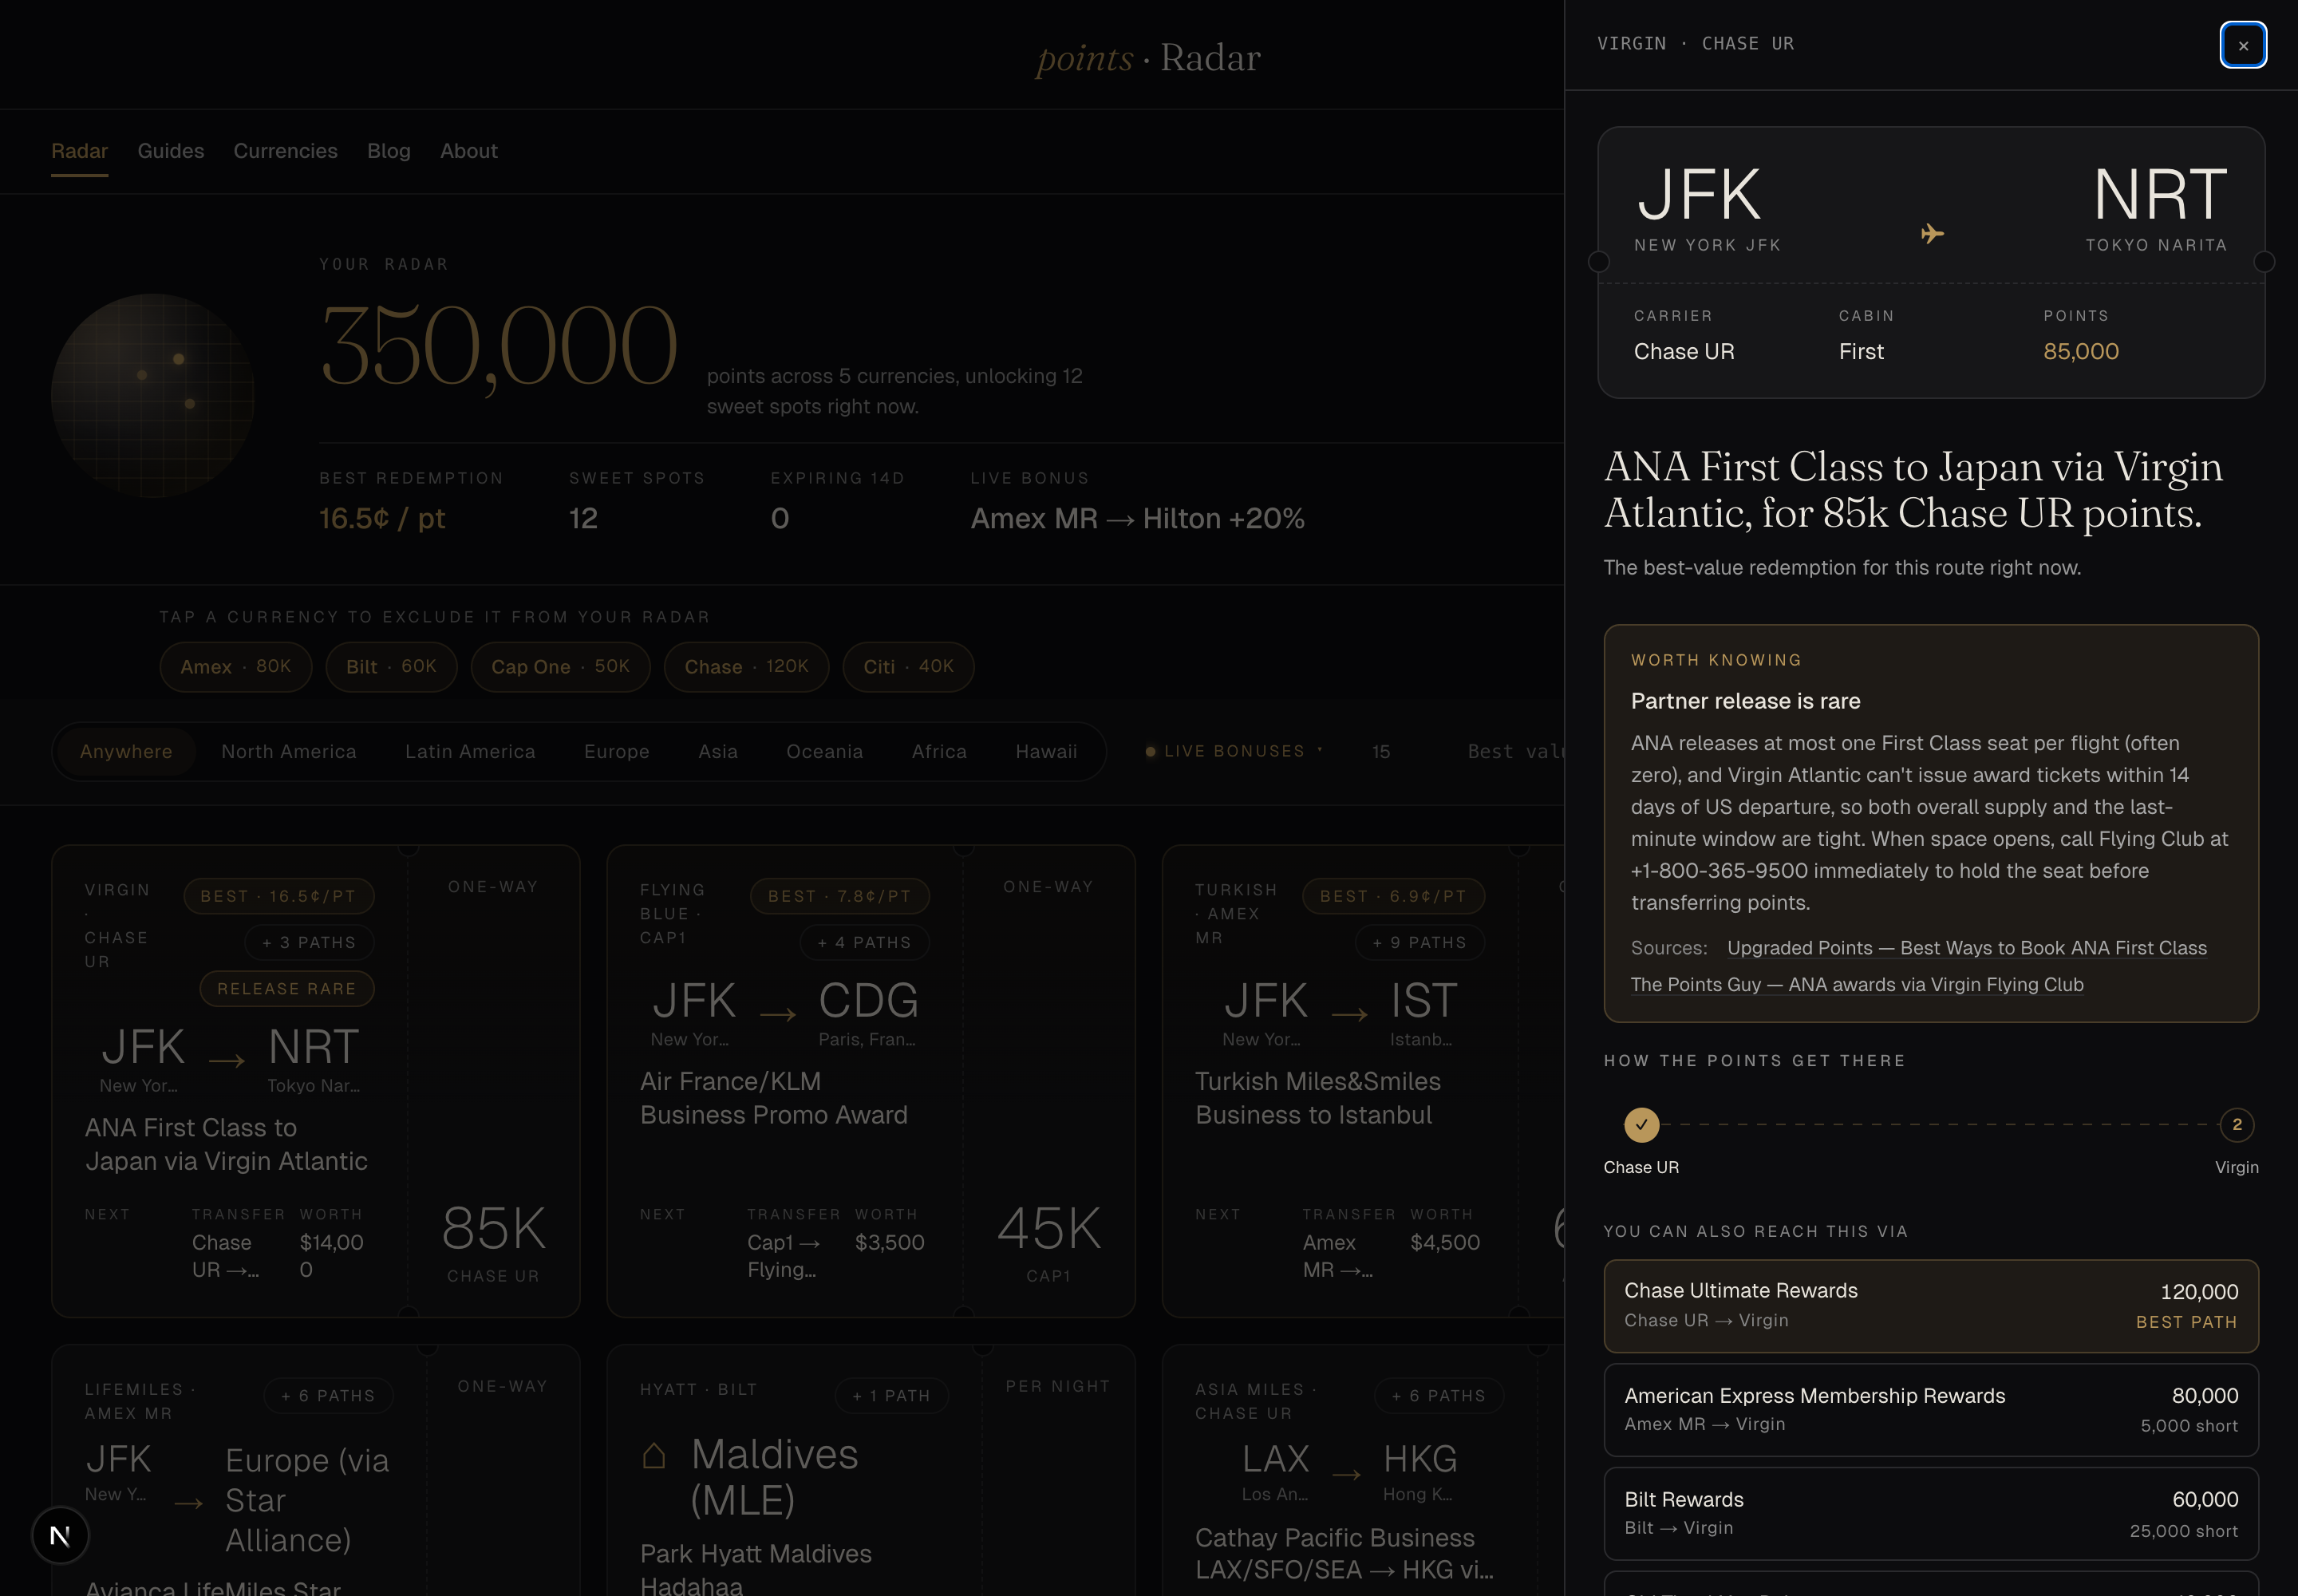Expand + 6 paths on Asia Miles card

(x=1439, y=1395)
